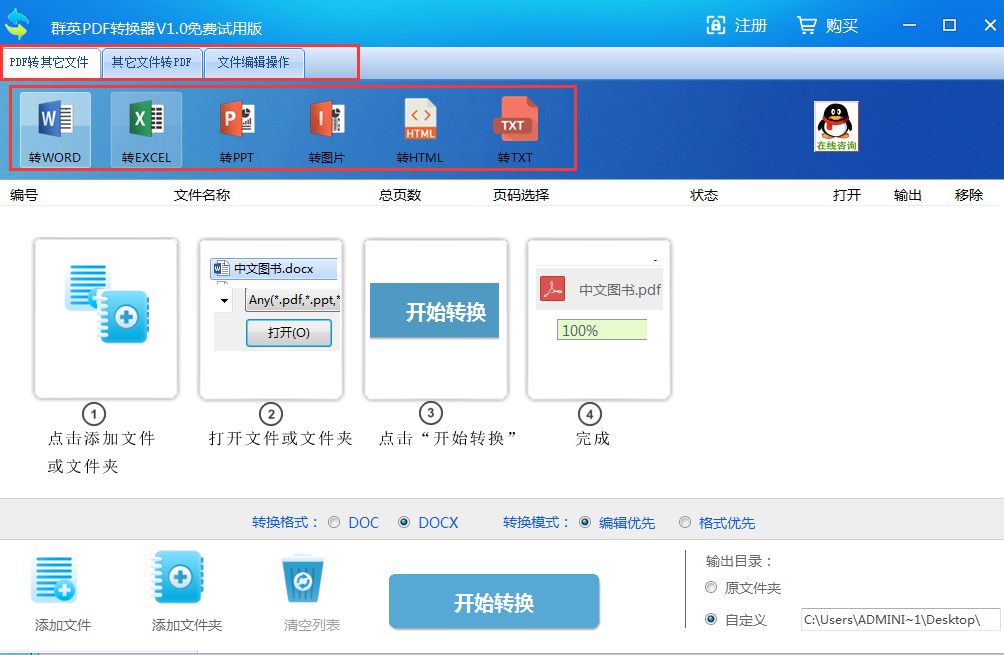Click the 状态 column header
1004x655 pixels.
click(704, 195)
